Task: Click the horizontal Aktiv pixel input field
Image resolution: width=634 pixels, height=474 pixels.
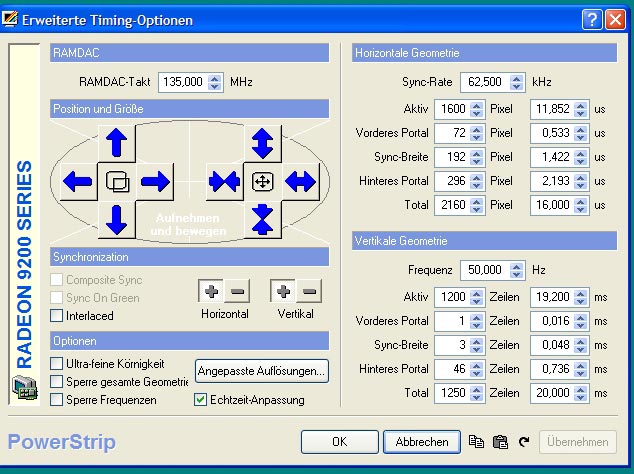Action: pyautogui.click(x=449, y=108)
